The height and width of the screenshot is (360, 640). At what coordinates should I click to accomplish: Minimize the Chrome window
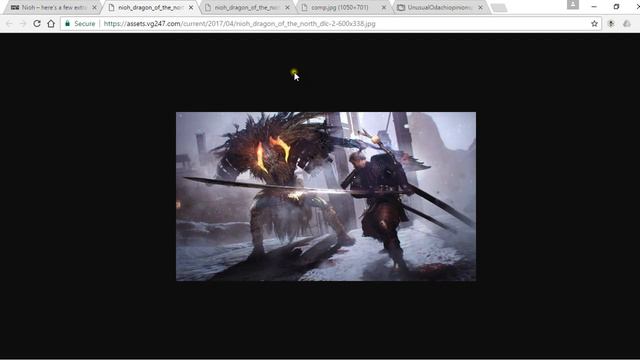594,7
